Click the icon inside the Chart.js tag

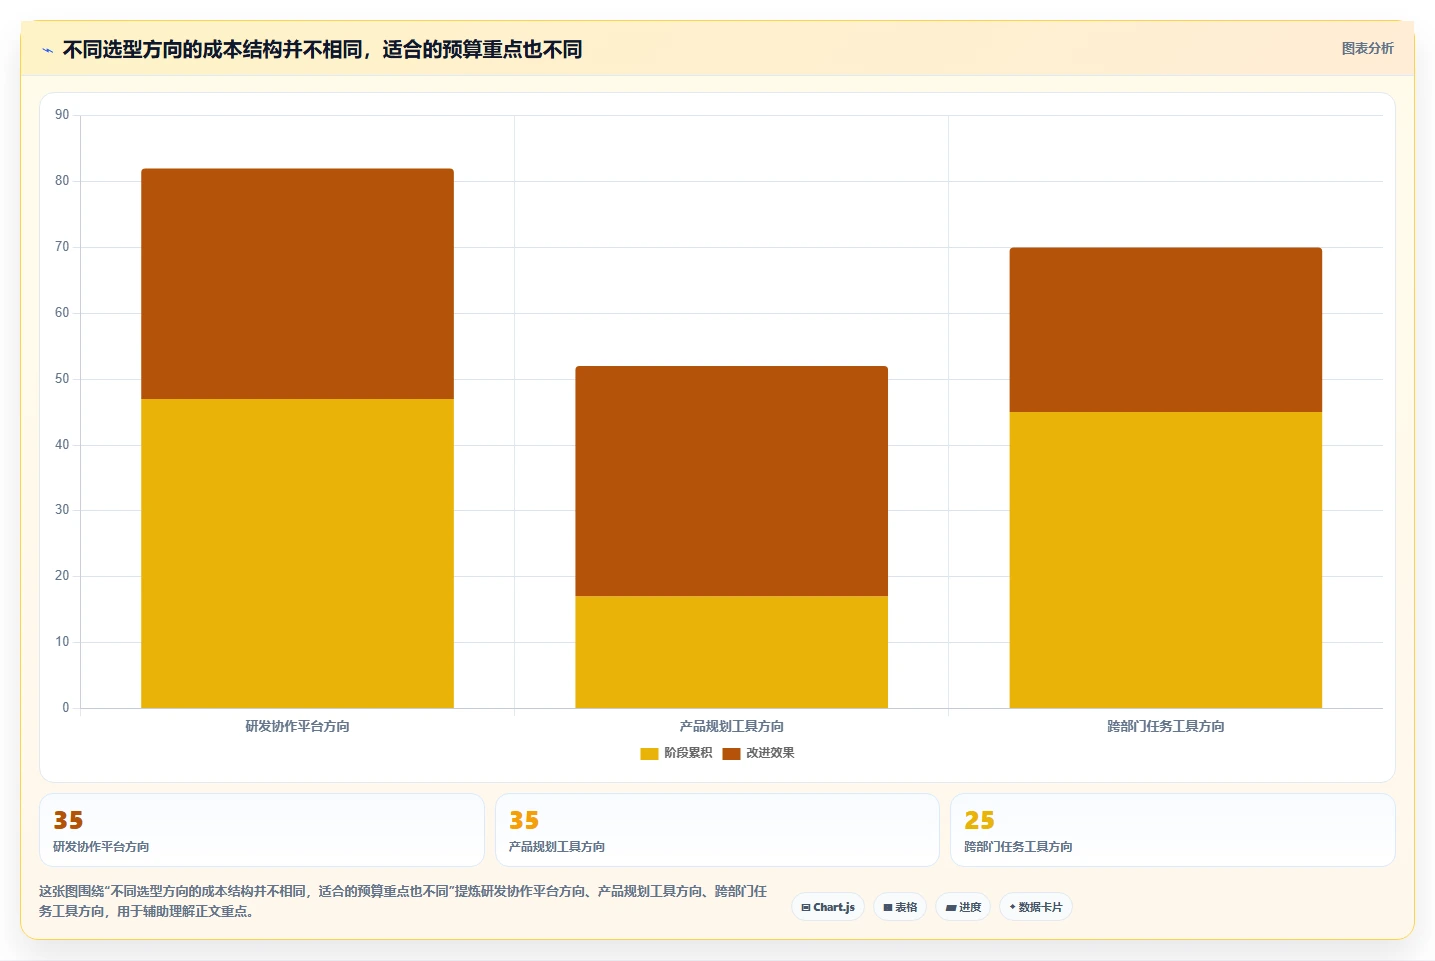tap(806, 908)
